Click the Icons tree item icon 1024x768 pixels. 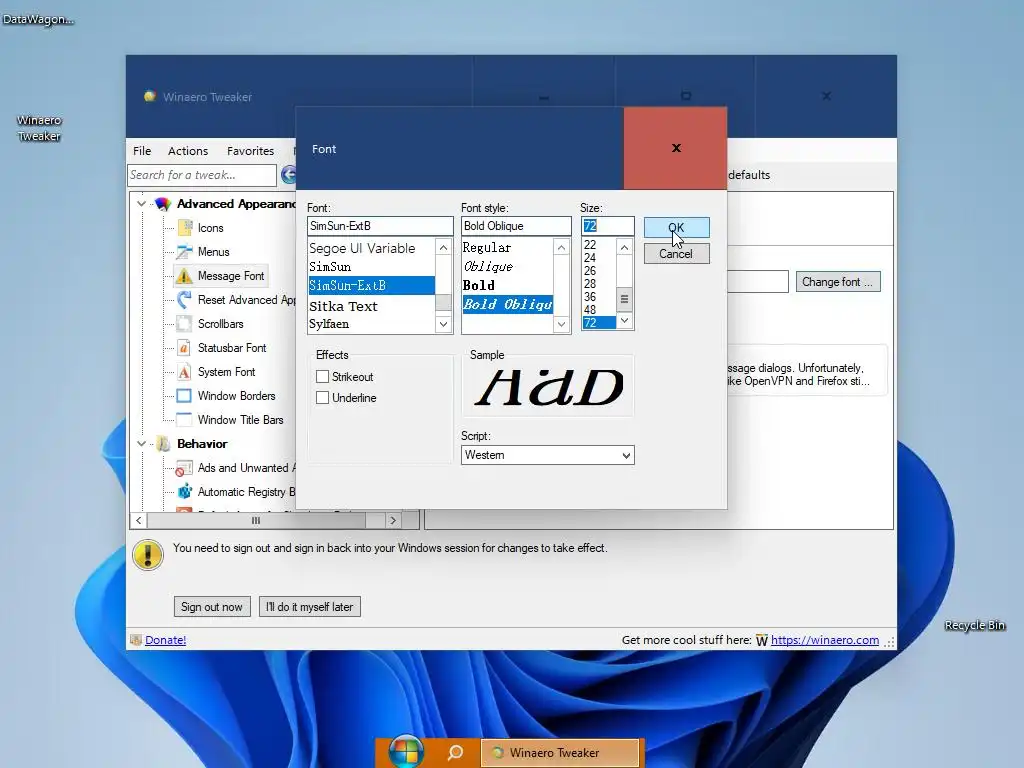pos(185,228)
